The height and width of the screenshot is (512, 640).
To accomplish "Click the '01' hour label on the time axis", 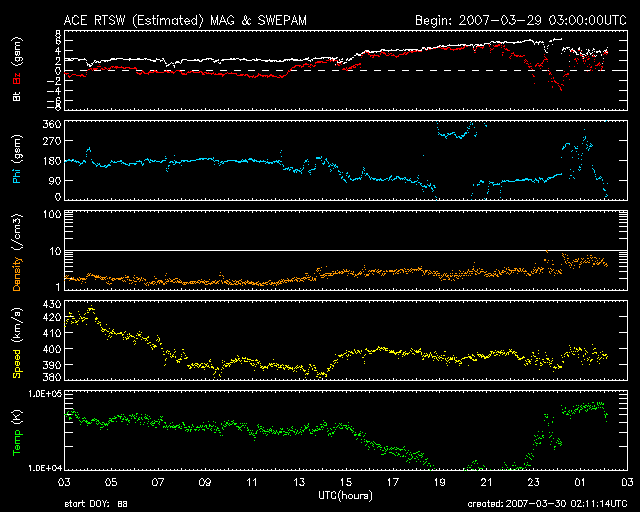I will [580, 483].
